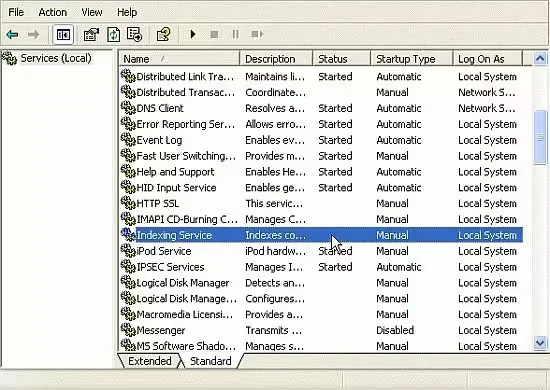The image size is (550, 390).
Task: Select the HID Input Service name
Action: pyautogui.click(x=176, y=187)
